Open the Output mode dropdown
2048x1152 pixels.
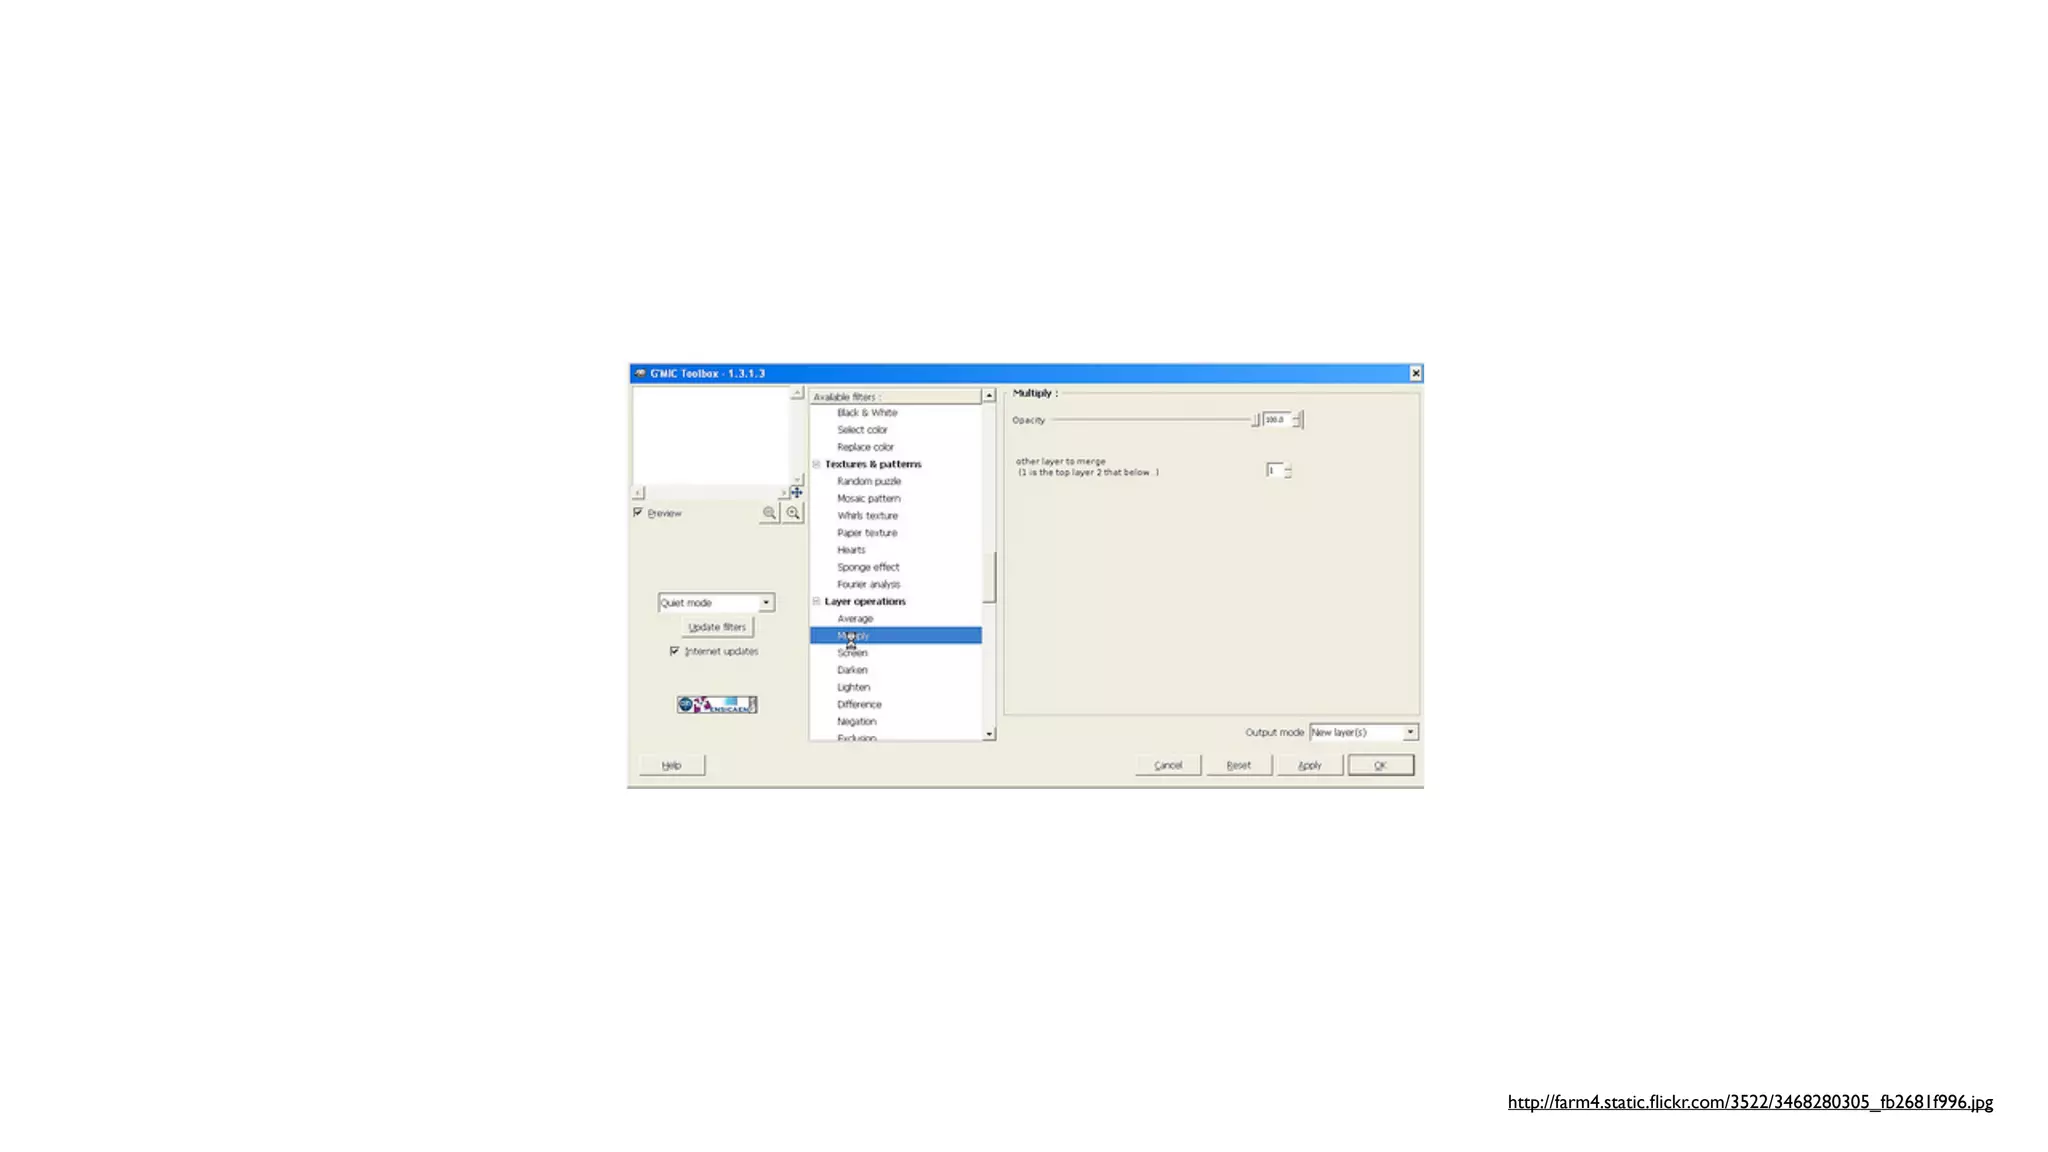(1410, 732)
